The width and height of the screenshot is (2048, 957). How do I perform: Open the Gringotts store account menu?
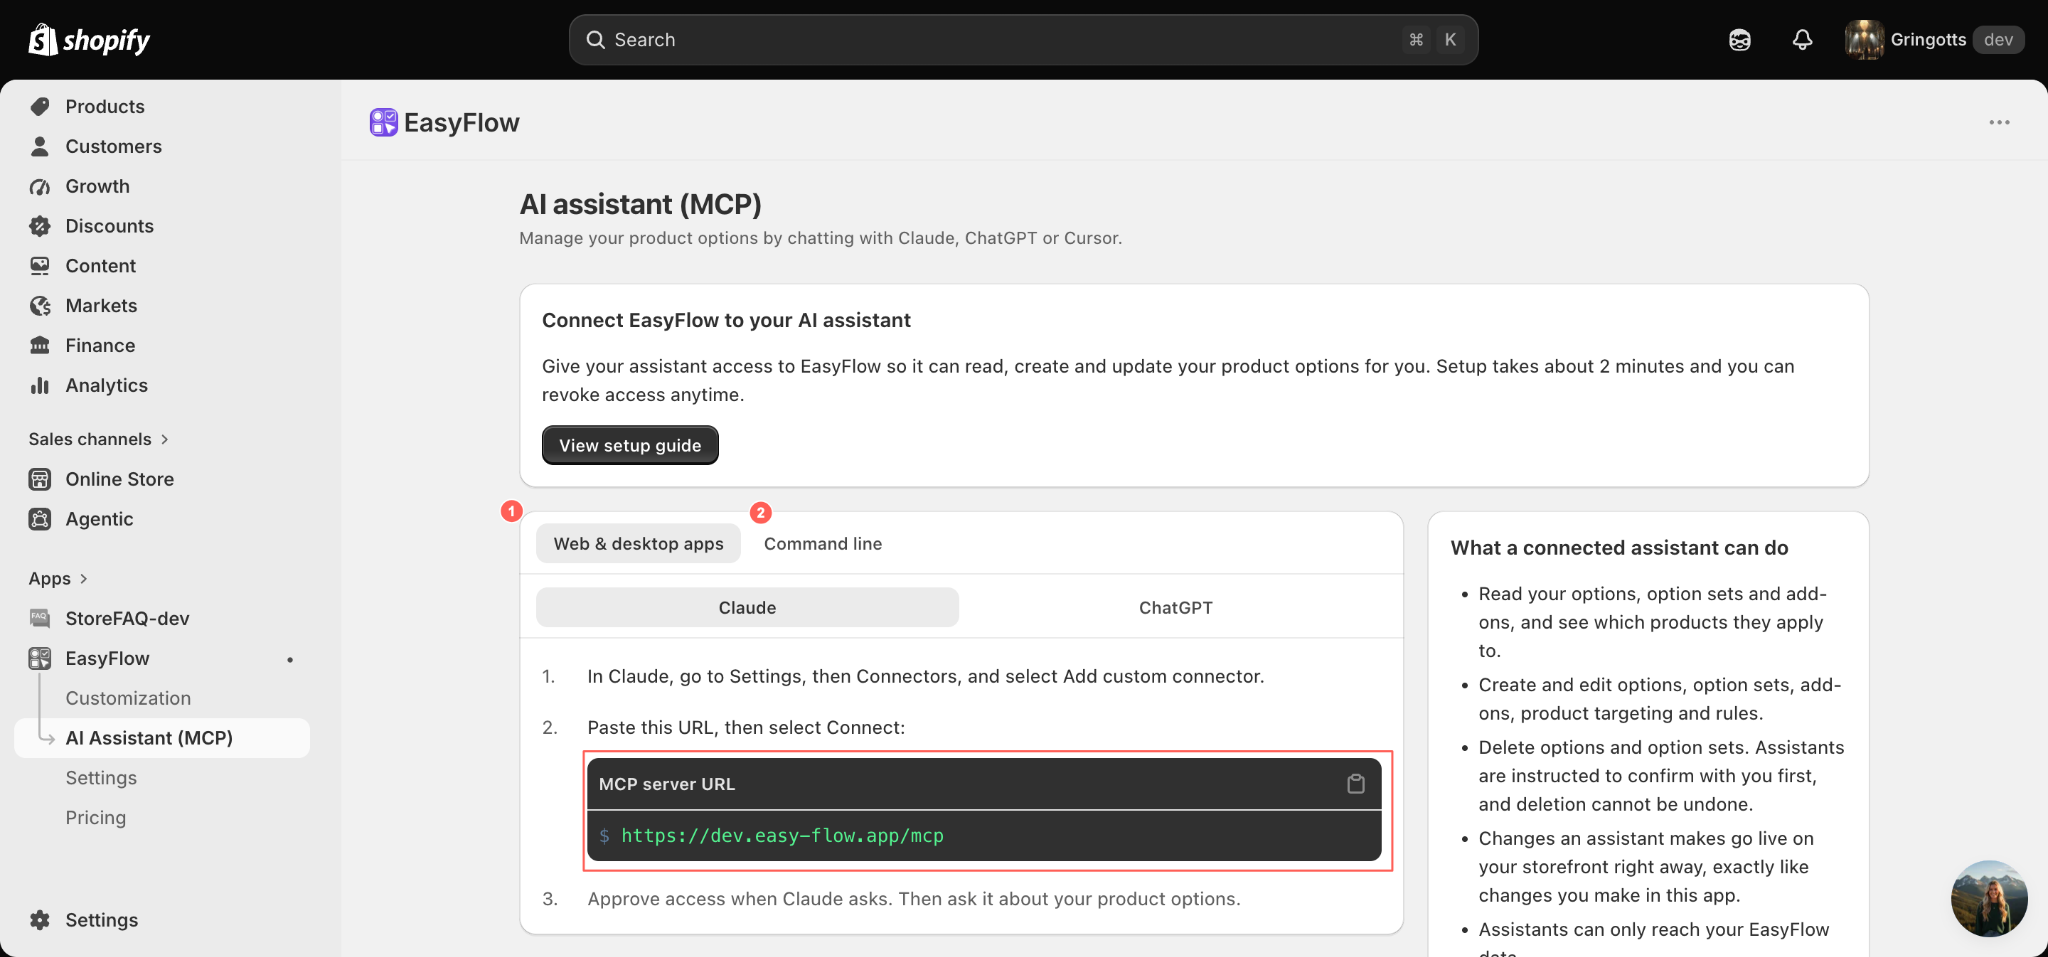coord(1934,40)
